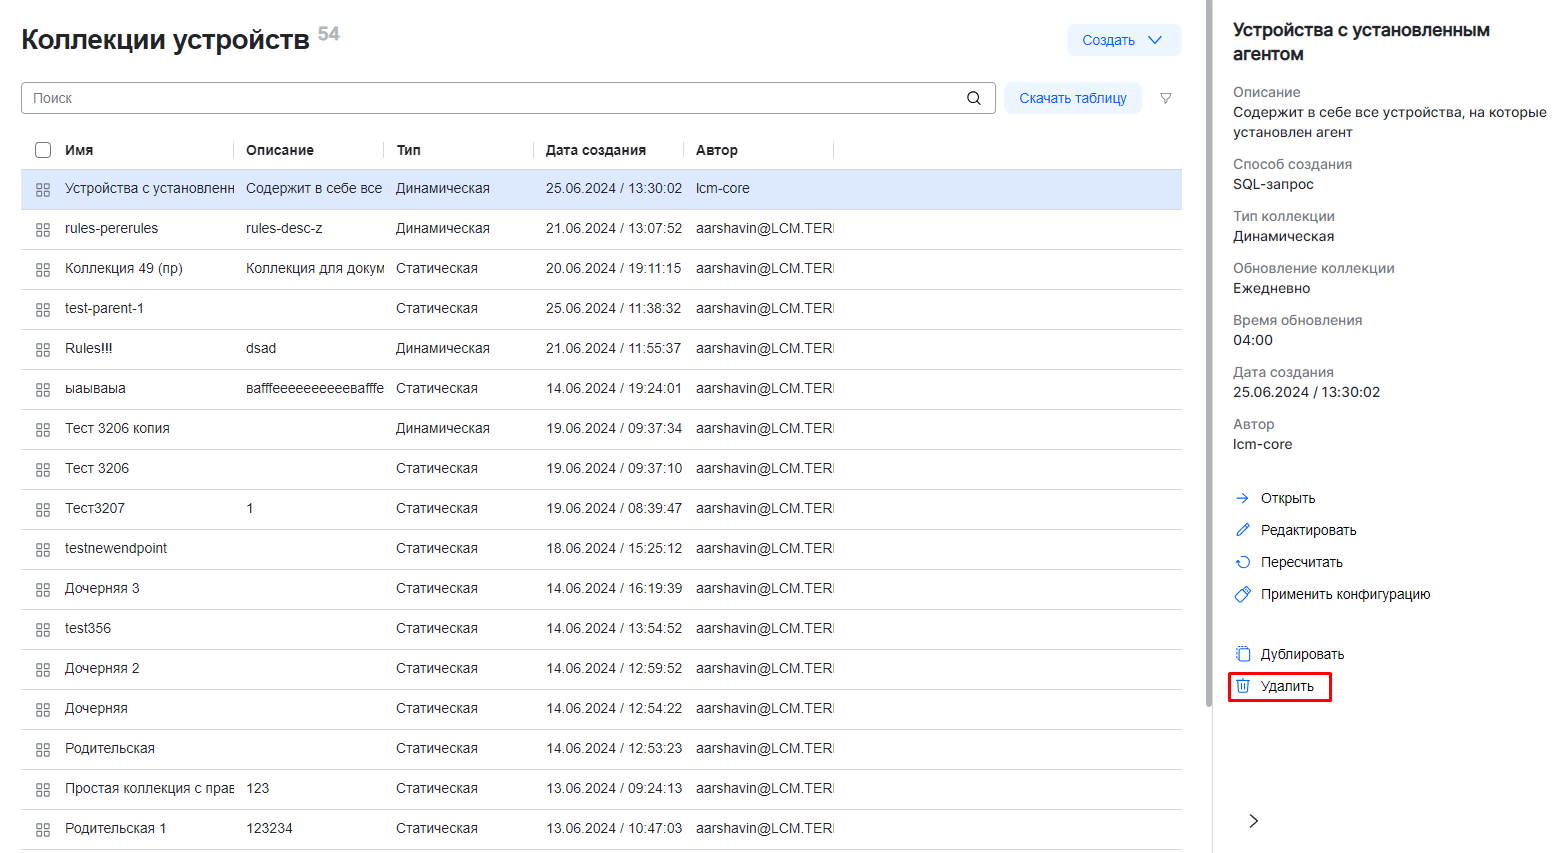This screenshot has width=1562, height=853.
Task: Open the table filter funnel icon
Action: [1165, 98]
